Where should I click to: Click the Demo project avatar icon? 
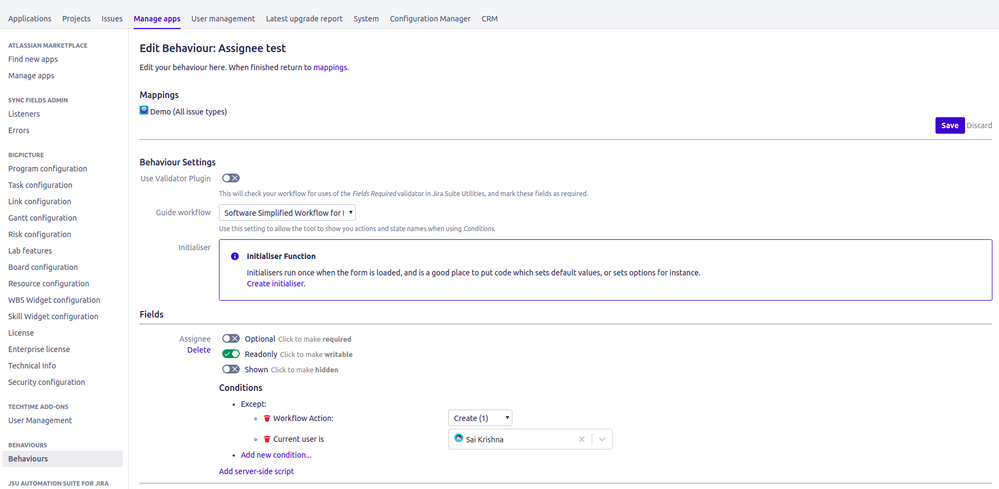[144, 111]
